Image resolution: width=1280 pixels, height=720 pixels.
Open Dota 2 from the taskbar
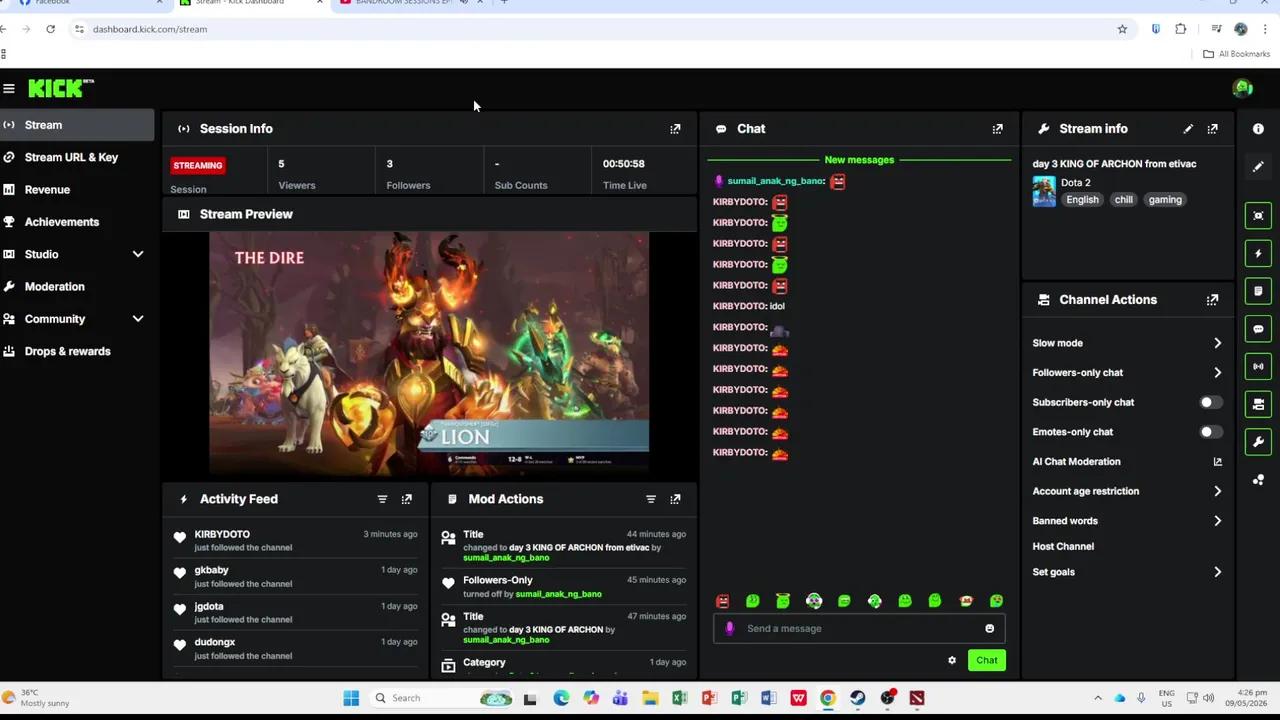[x=917, y=698]
